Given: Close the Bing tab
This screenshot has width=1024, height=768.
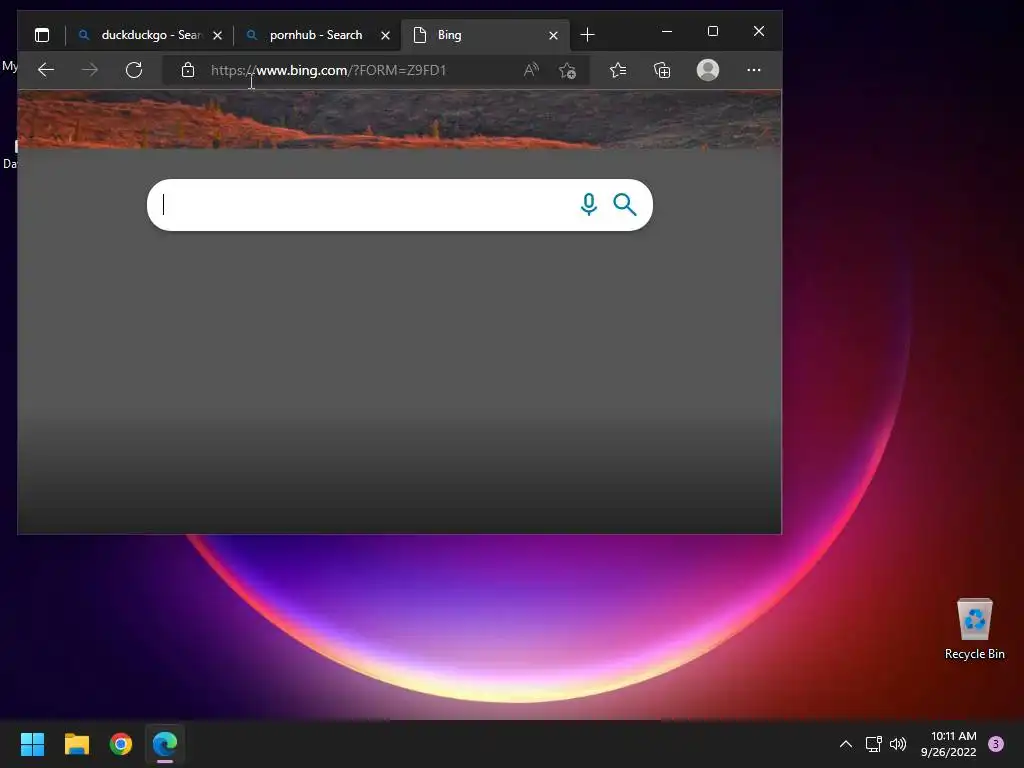Looking at the screenshot, I should tap(553, 35).
